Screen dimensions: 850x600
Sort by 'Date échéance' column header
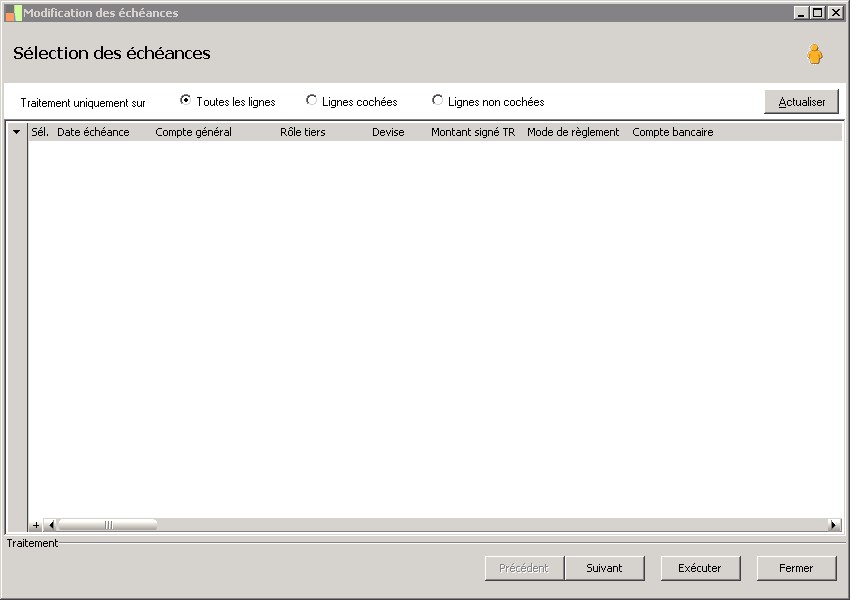93,132
